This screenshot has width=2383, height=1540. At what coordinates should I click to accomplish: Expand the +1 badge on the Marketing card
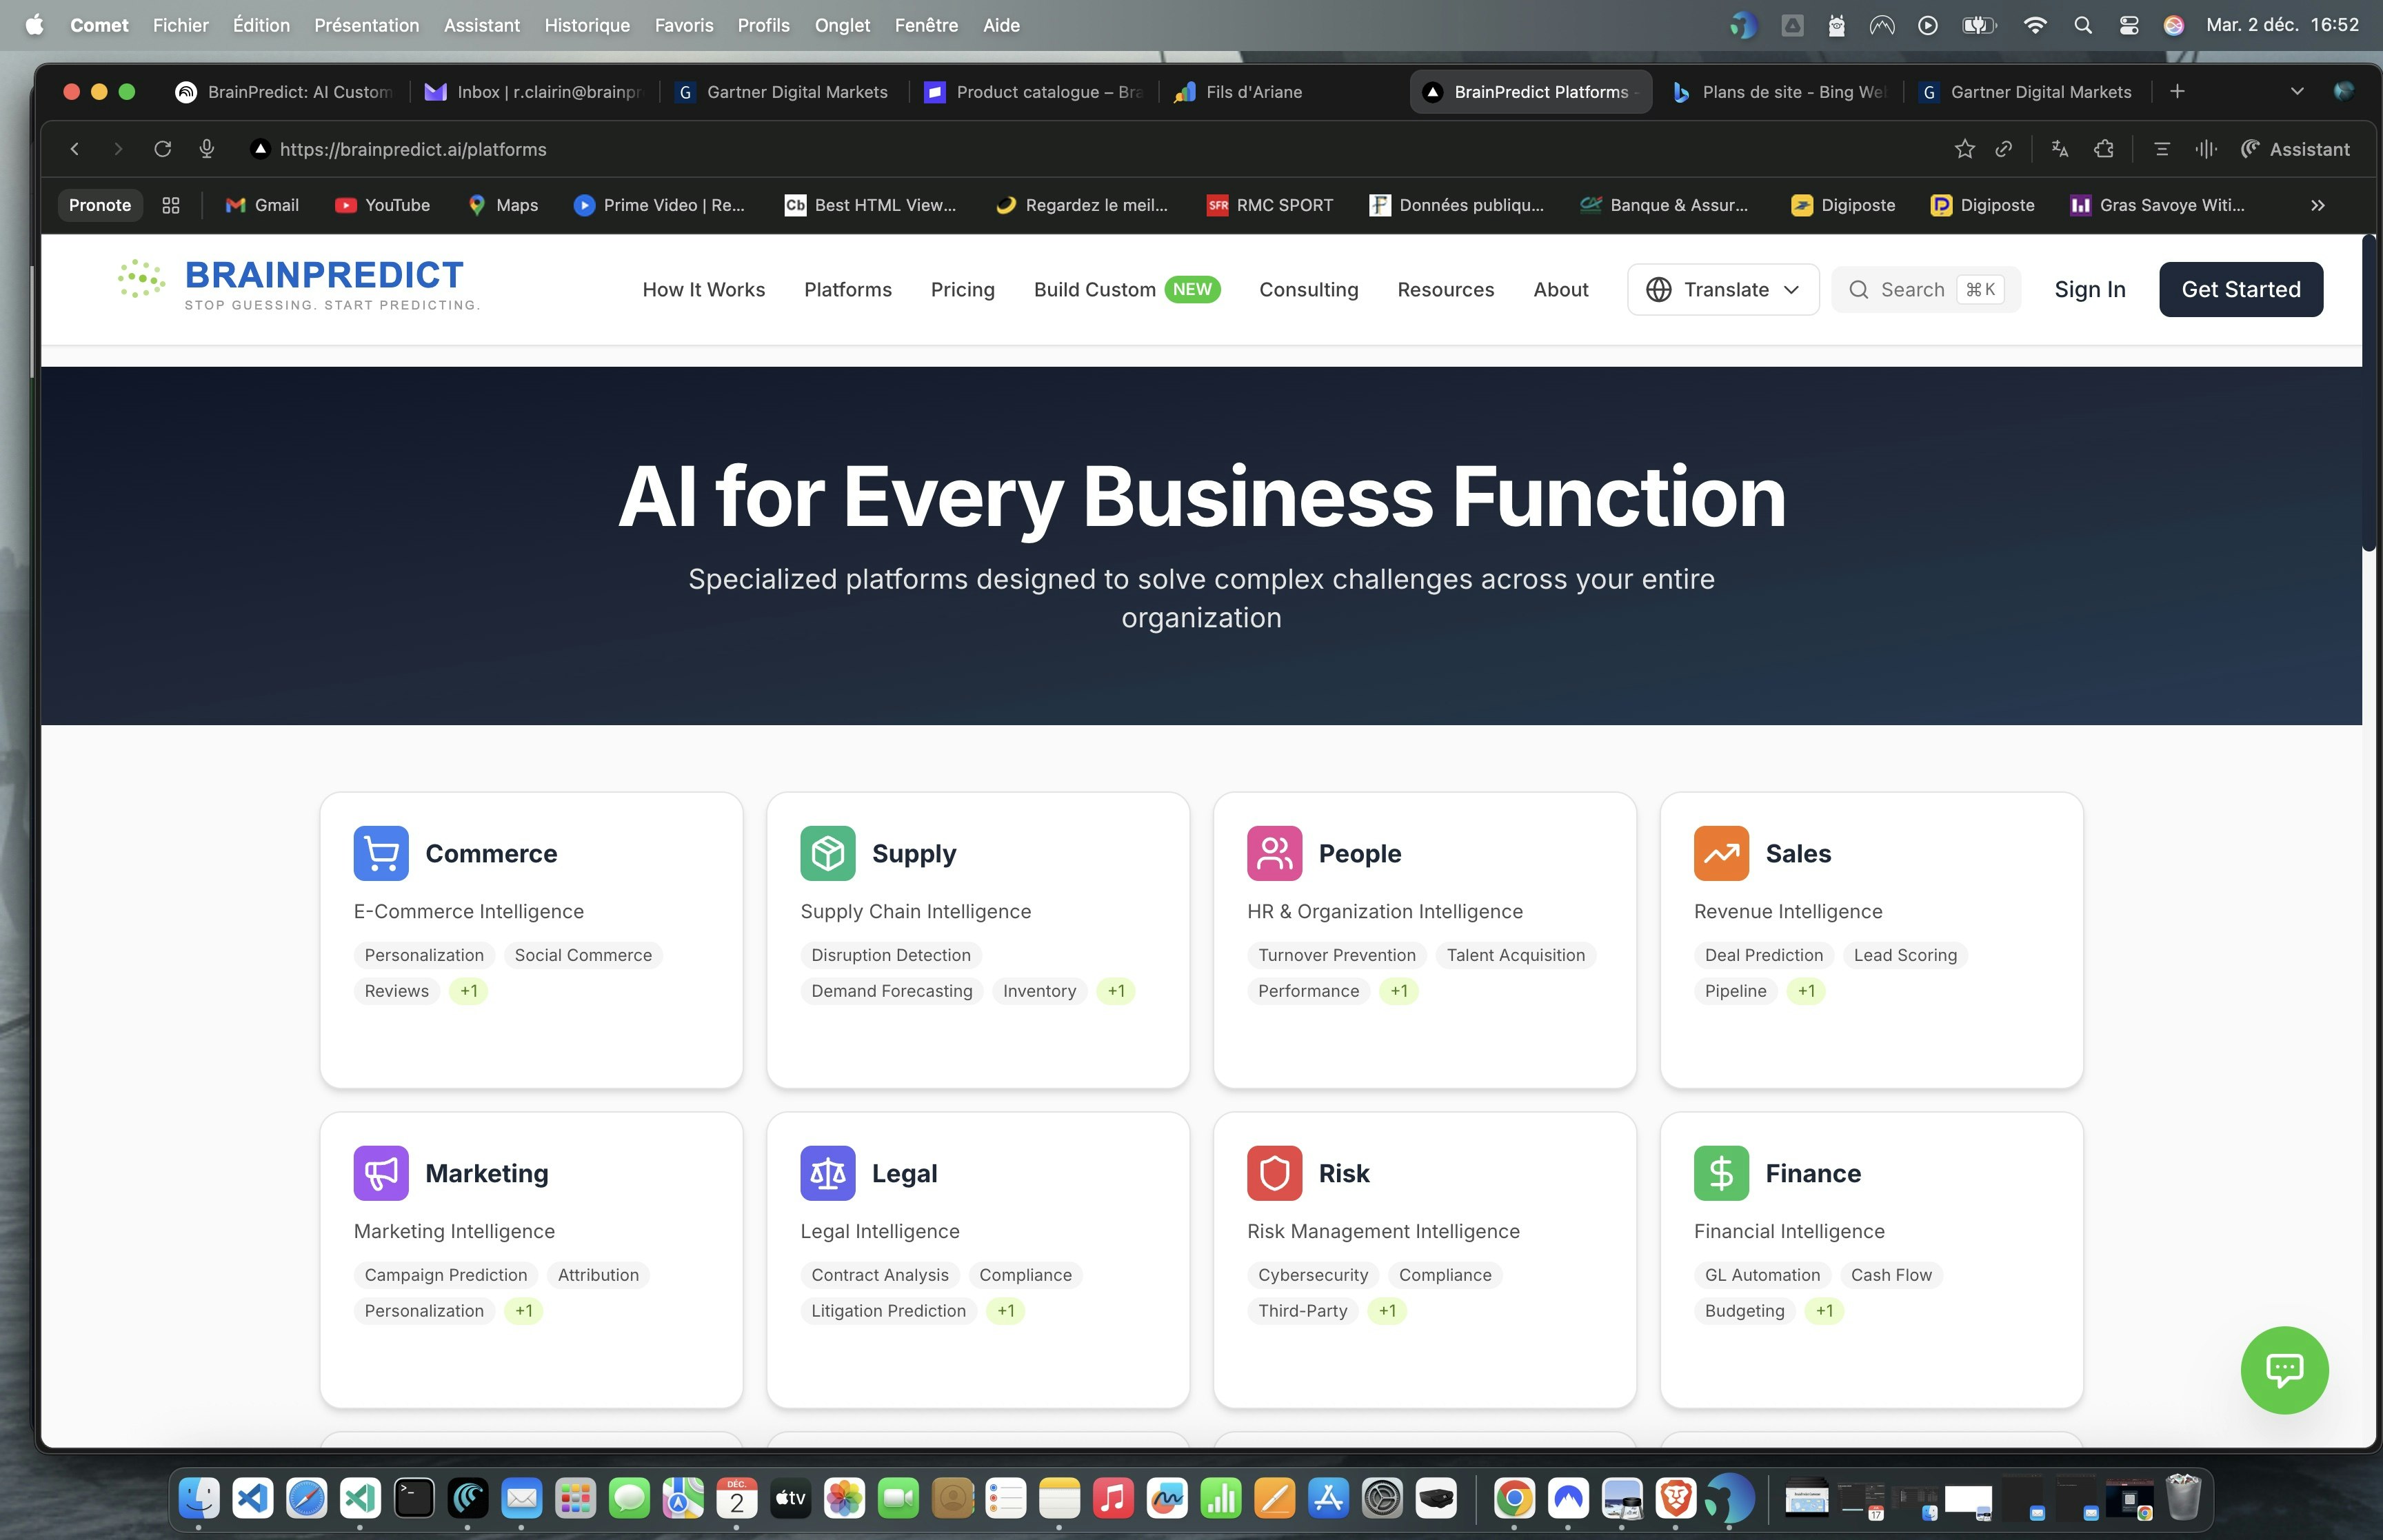click(x=524, y=1311)
